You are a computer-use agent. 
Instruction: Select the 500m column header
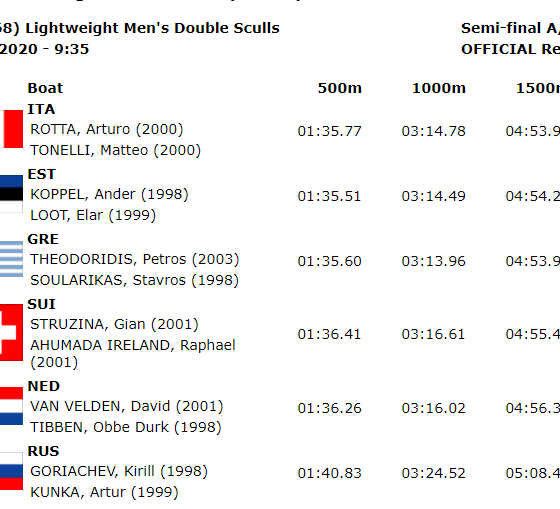tap(340, 88)
